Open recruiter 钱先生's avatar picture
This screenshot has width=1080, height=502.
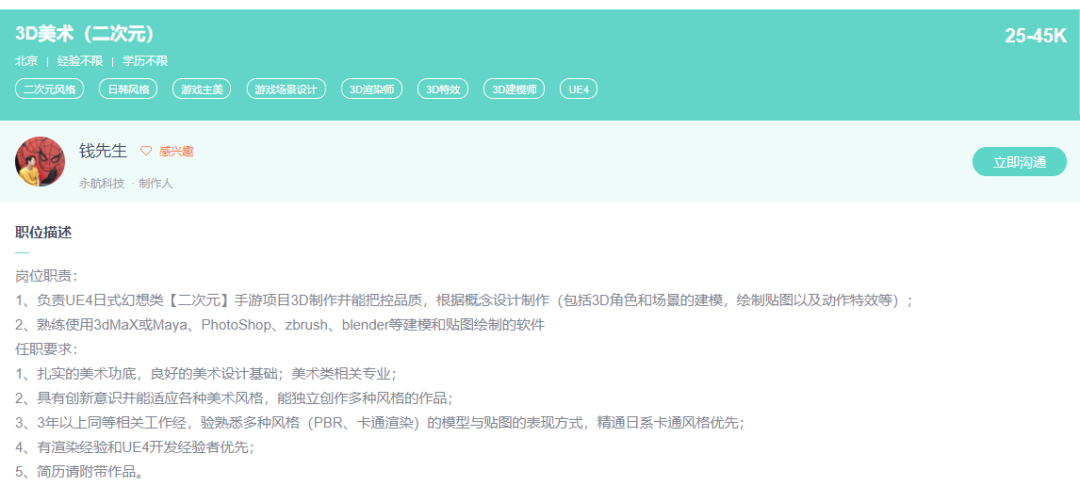point(40,162)
